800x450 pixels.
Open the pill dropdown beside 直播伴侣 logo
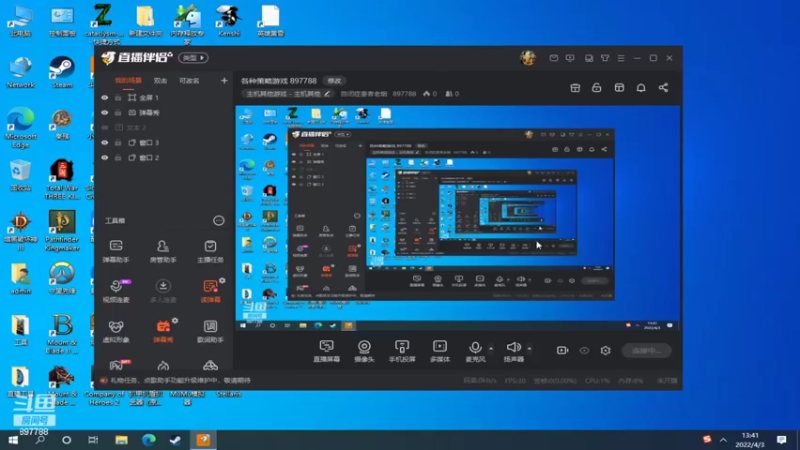193,58
